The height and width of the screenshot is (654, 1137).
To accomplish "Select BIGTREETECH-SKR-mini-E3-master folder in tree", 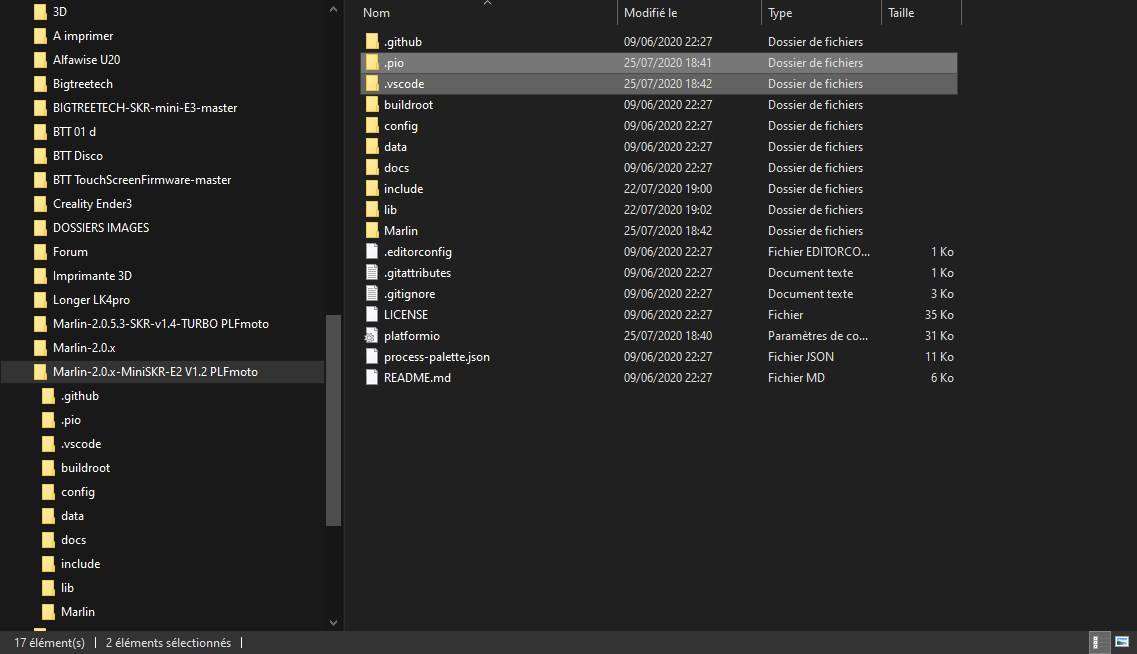I will coord(145,107).
